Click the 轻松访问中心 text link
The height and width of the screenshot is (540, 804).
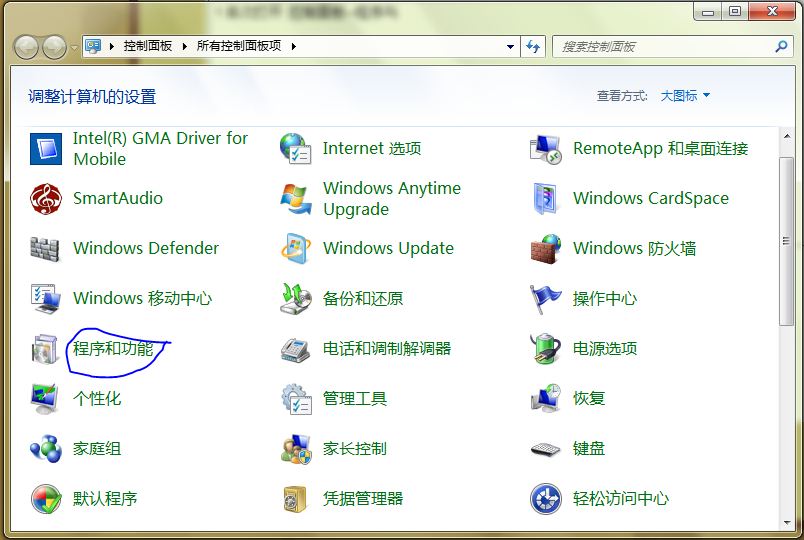[x=621, y=498]
